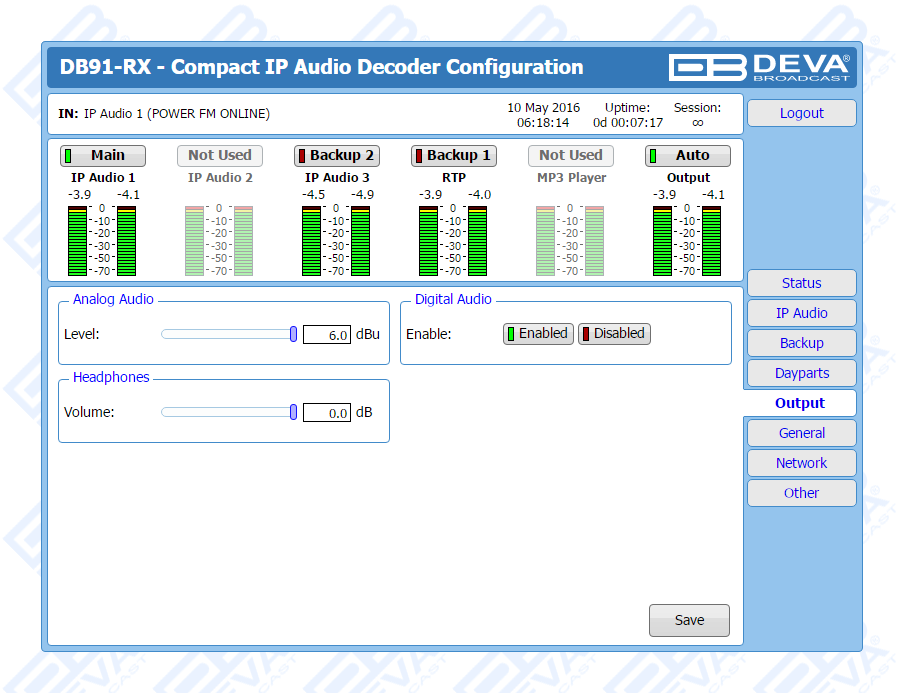Click the Not Used IP Audio 2 button
The width and height of the screenshot is (904, 693).
pos(220,156)
